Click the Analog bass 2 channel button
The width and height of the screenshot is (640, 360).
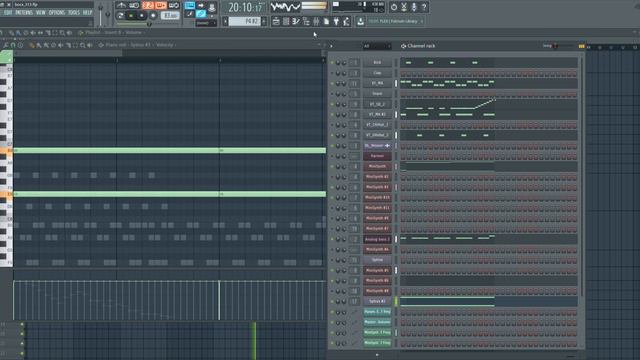coord(377,239)
